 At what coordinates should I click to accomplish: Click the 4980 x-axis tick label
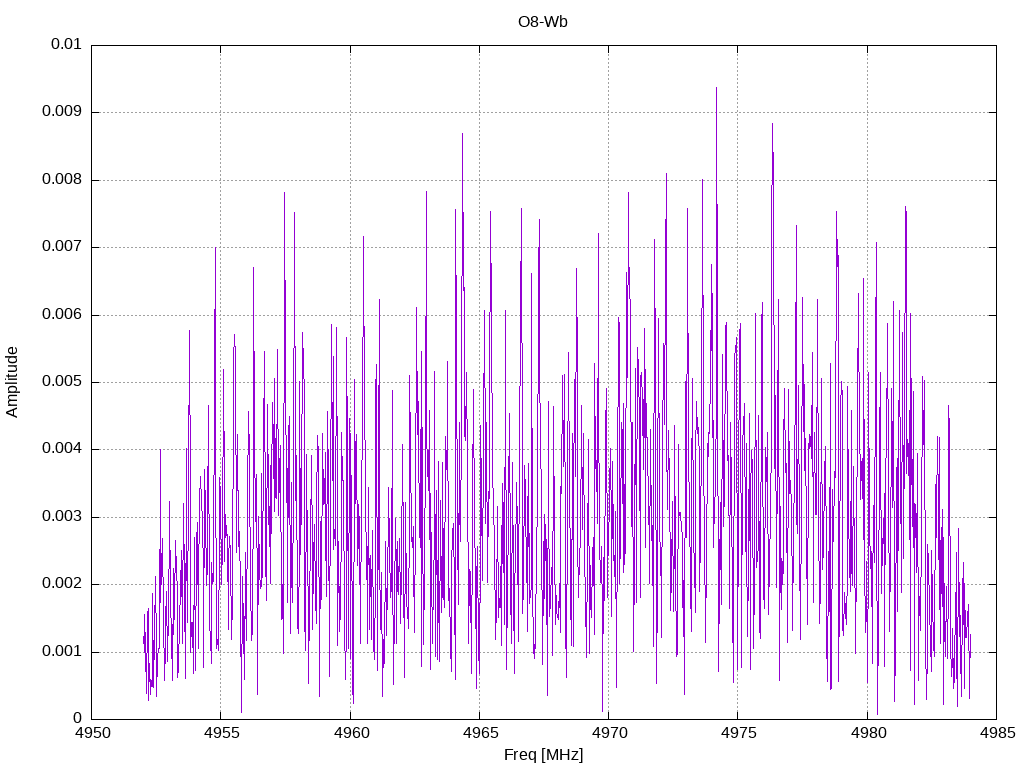(x=868, y=733)
